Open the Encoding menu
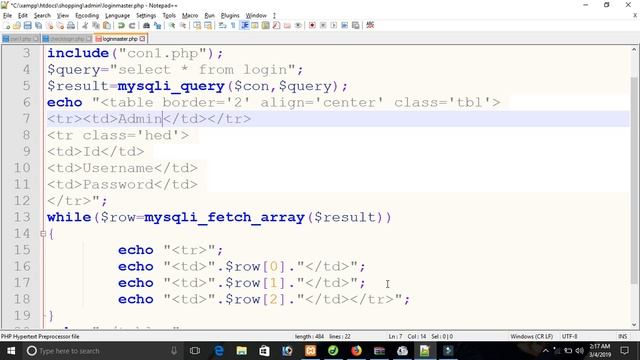640x360 pixels. (87, 16)
